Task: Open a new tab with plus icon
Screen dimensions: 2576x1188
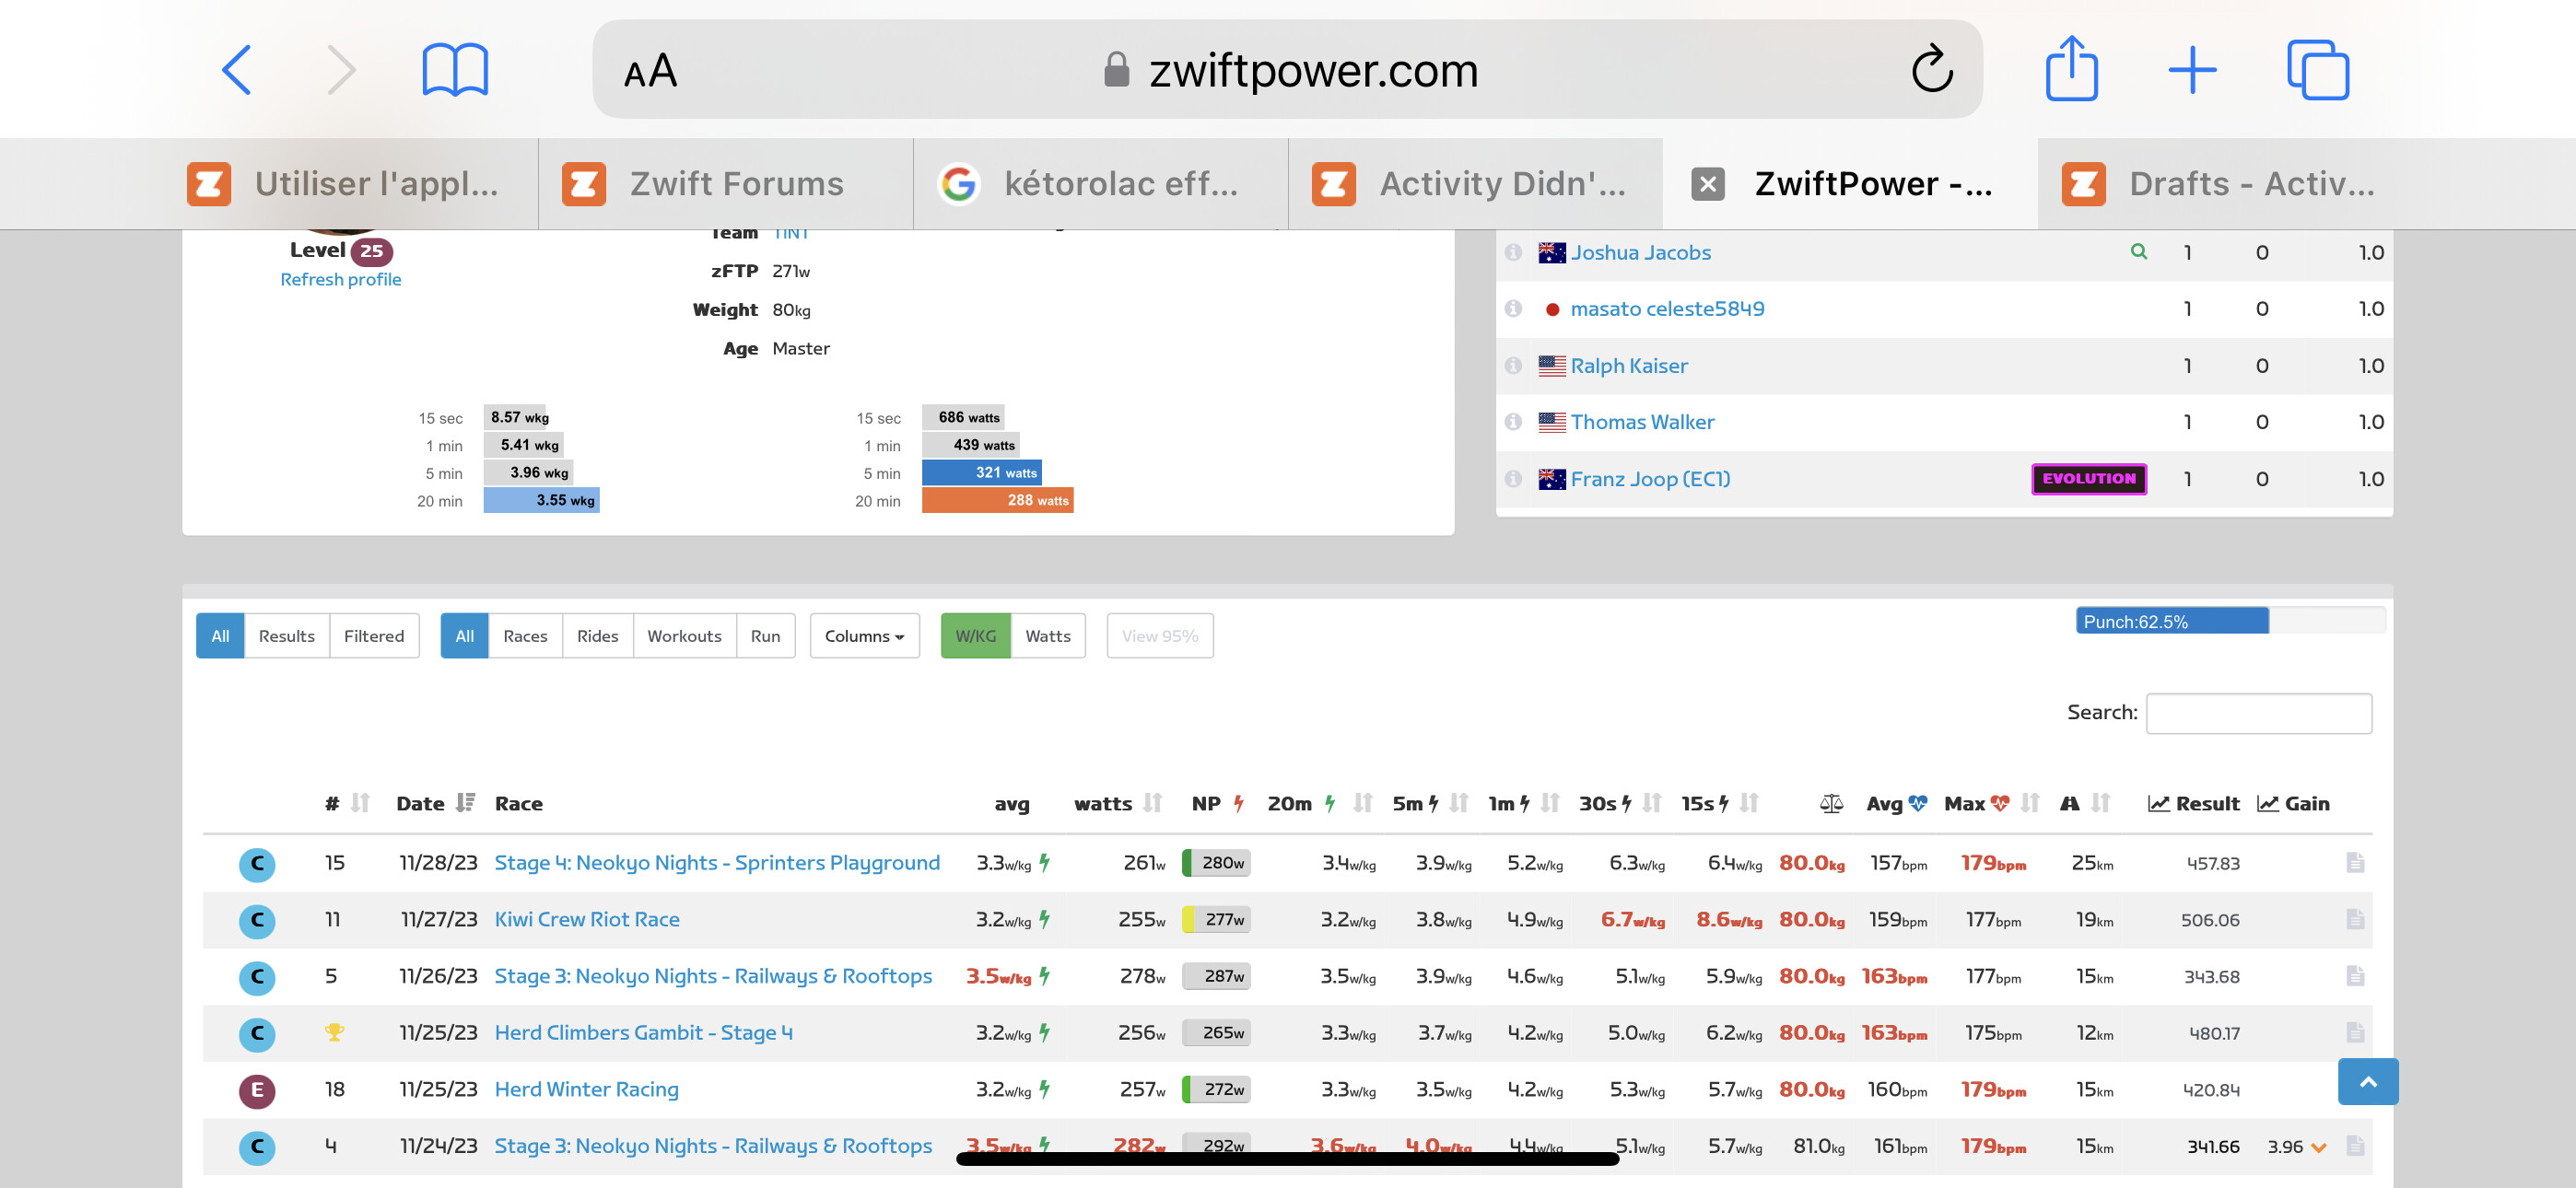Action: click(x=2192, y=70)
